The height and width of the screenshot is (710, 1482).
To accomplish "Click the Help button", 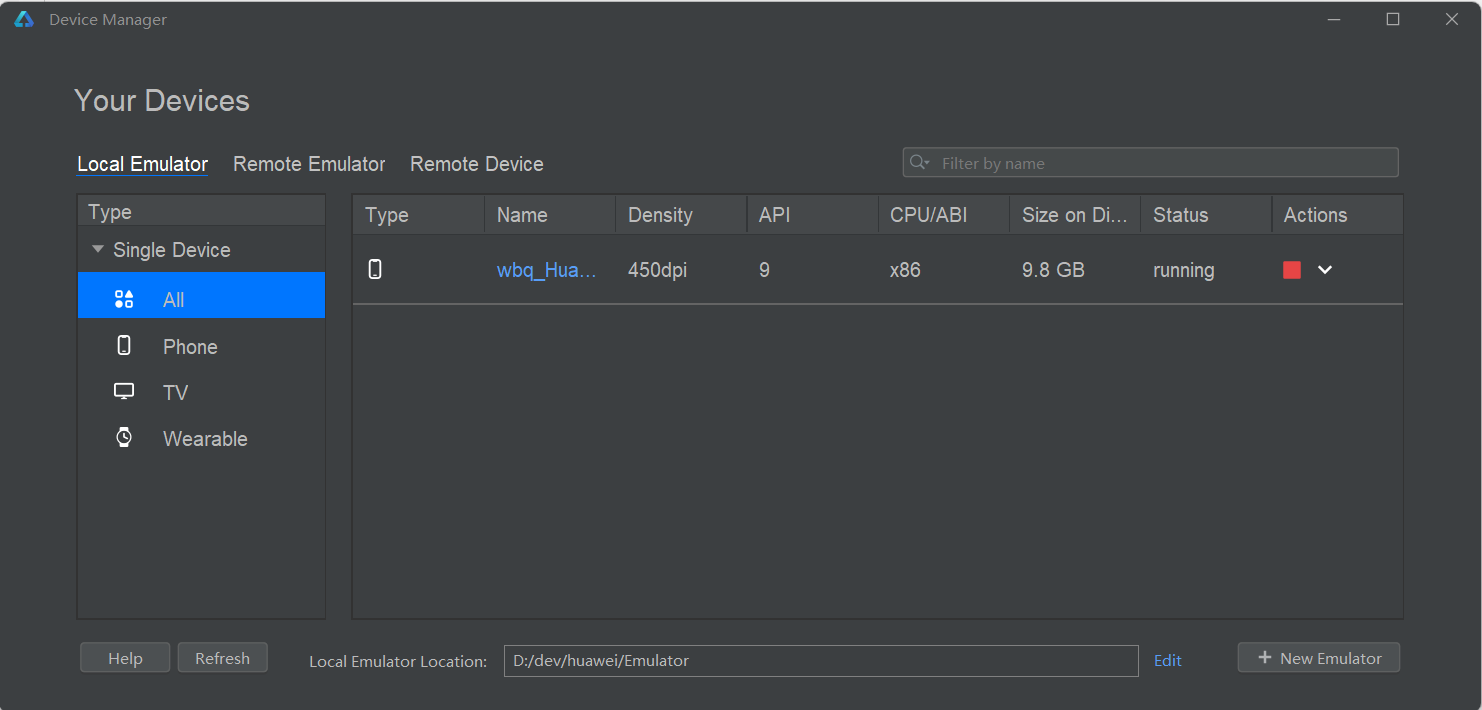I will coord(125,658).
